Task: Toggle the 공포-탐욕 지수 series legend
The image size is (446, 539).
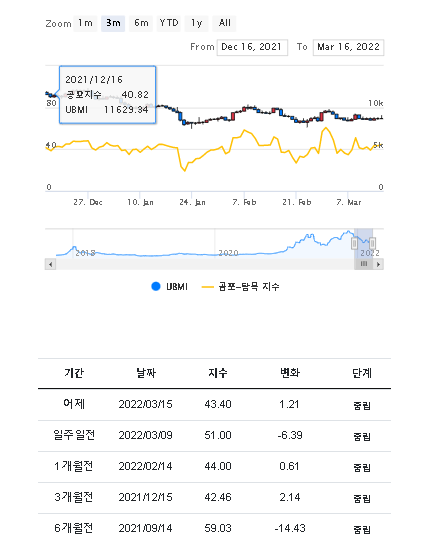Action: point(240,286)
